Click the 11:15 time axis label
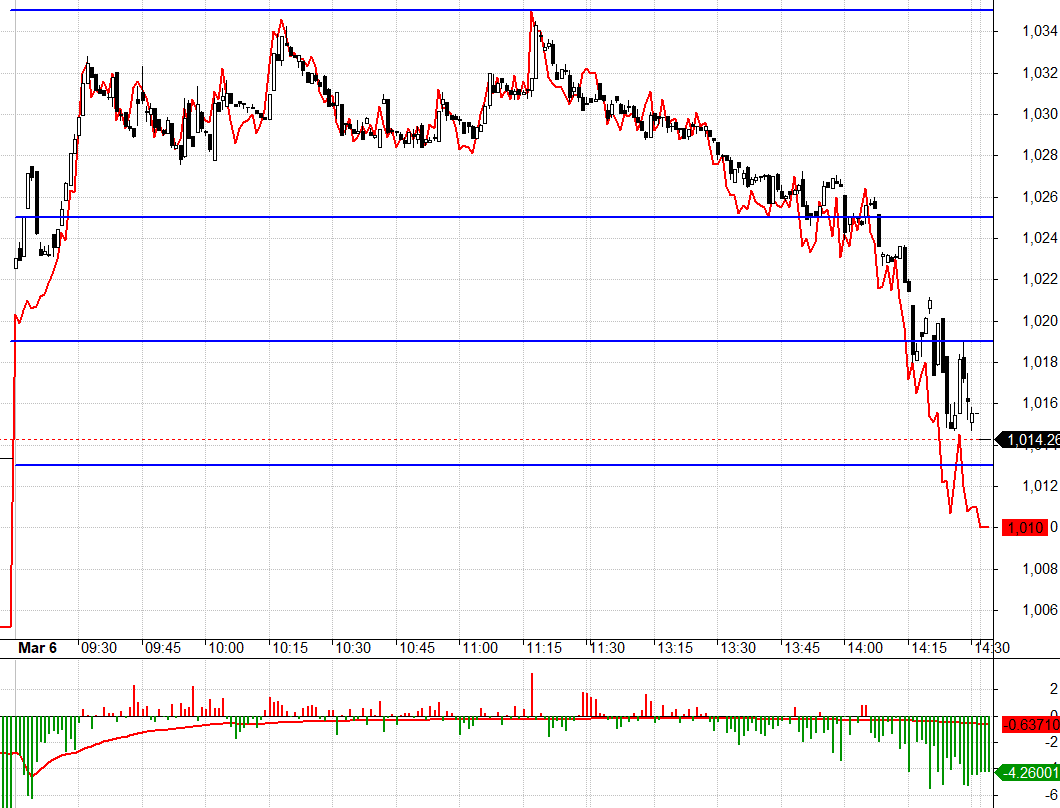Screen dimensions: 1060x808 pos(544,648)
